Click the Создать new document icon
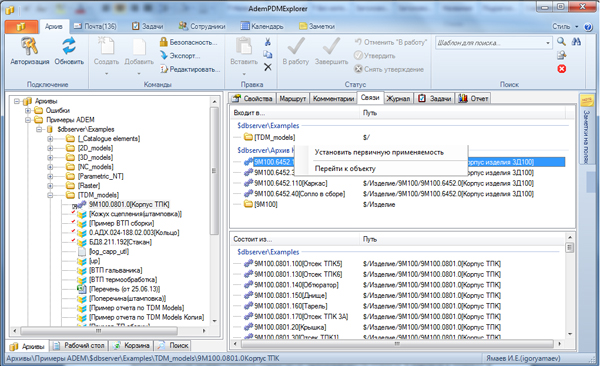Viewport: 600px width, 366px height. (x=106, y=46)
